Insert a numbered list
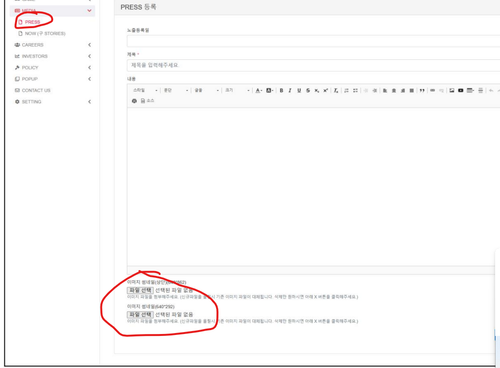 (346, 90)
